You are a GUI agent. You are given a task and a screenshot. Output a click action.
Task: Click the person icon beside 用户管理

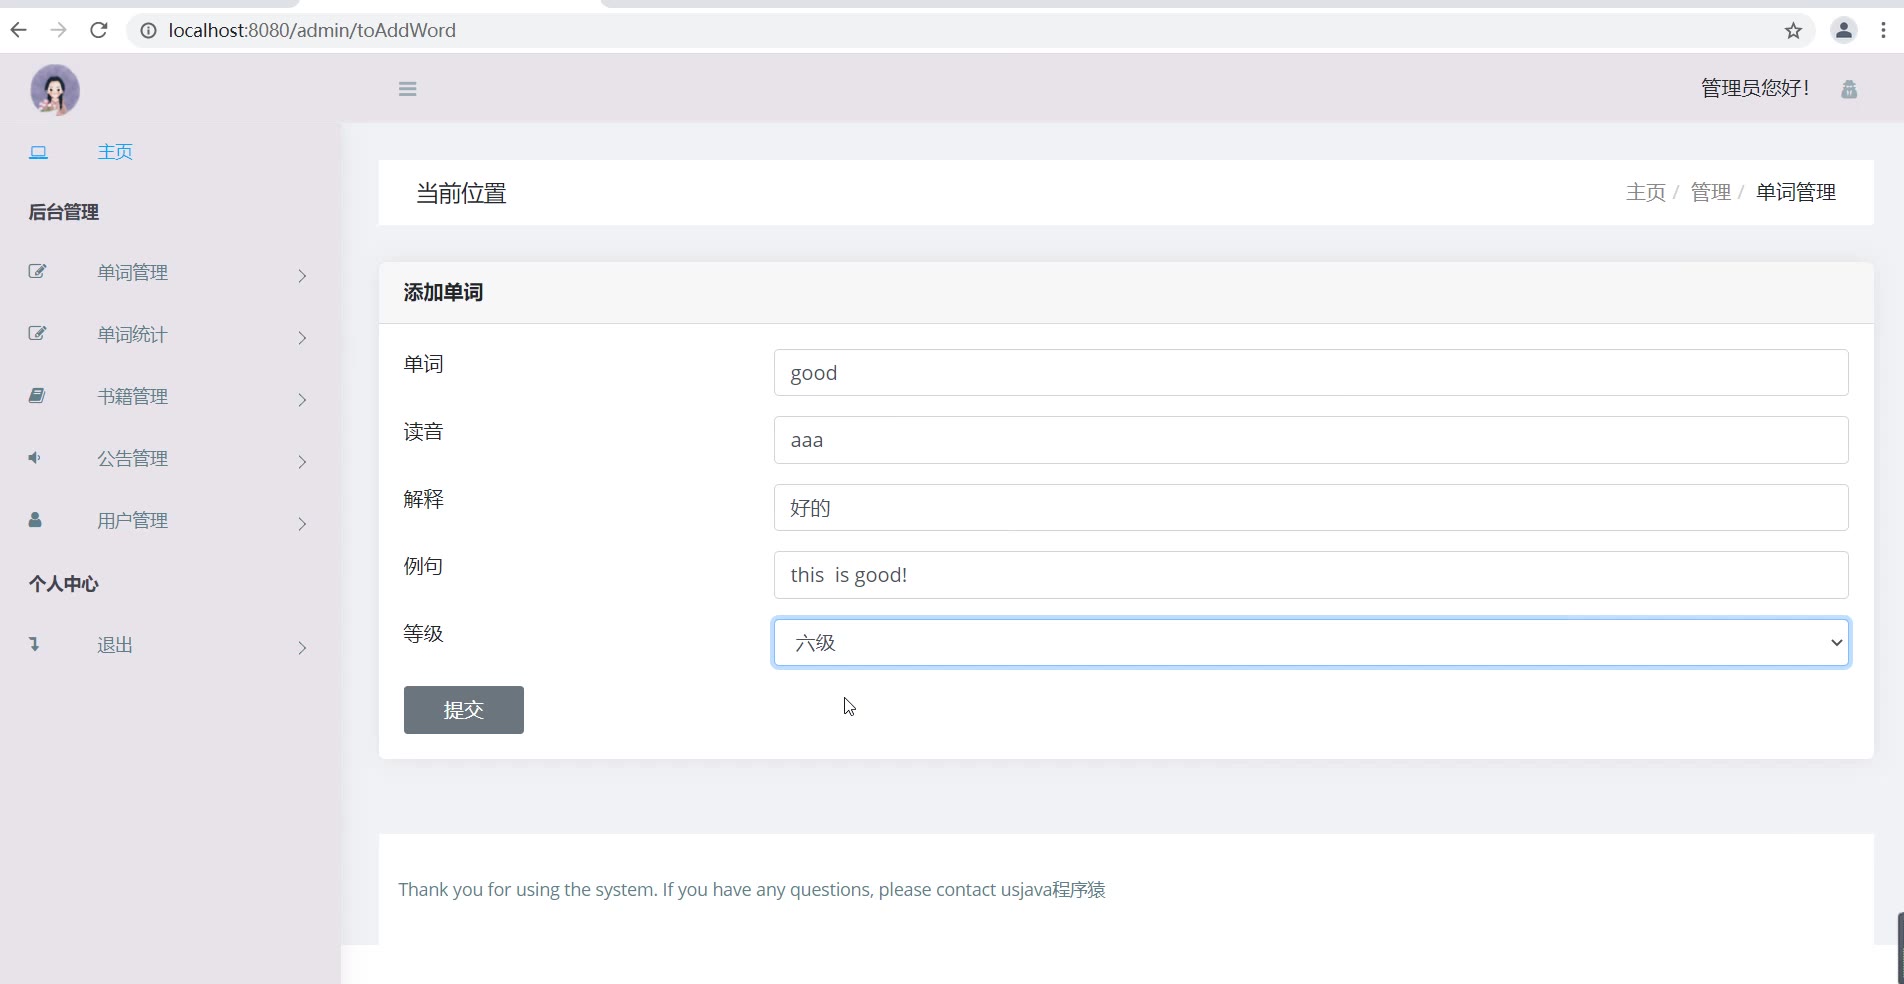tap(35, 519)
